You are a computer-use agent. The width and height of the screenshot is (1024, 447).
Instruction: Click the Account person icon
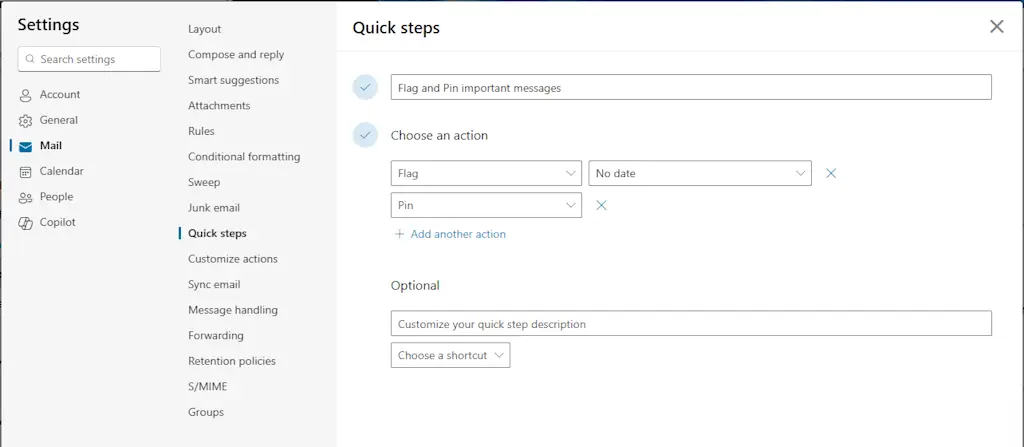(26, 95)
